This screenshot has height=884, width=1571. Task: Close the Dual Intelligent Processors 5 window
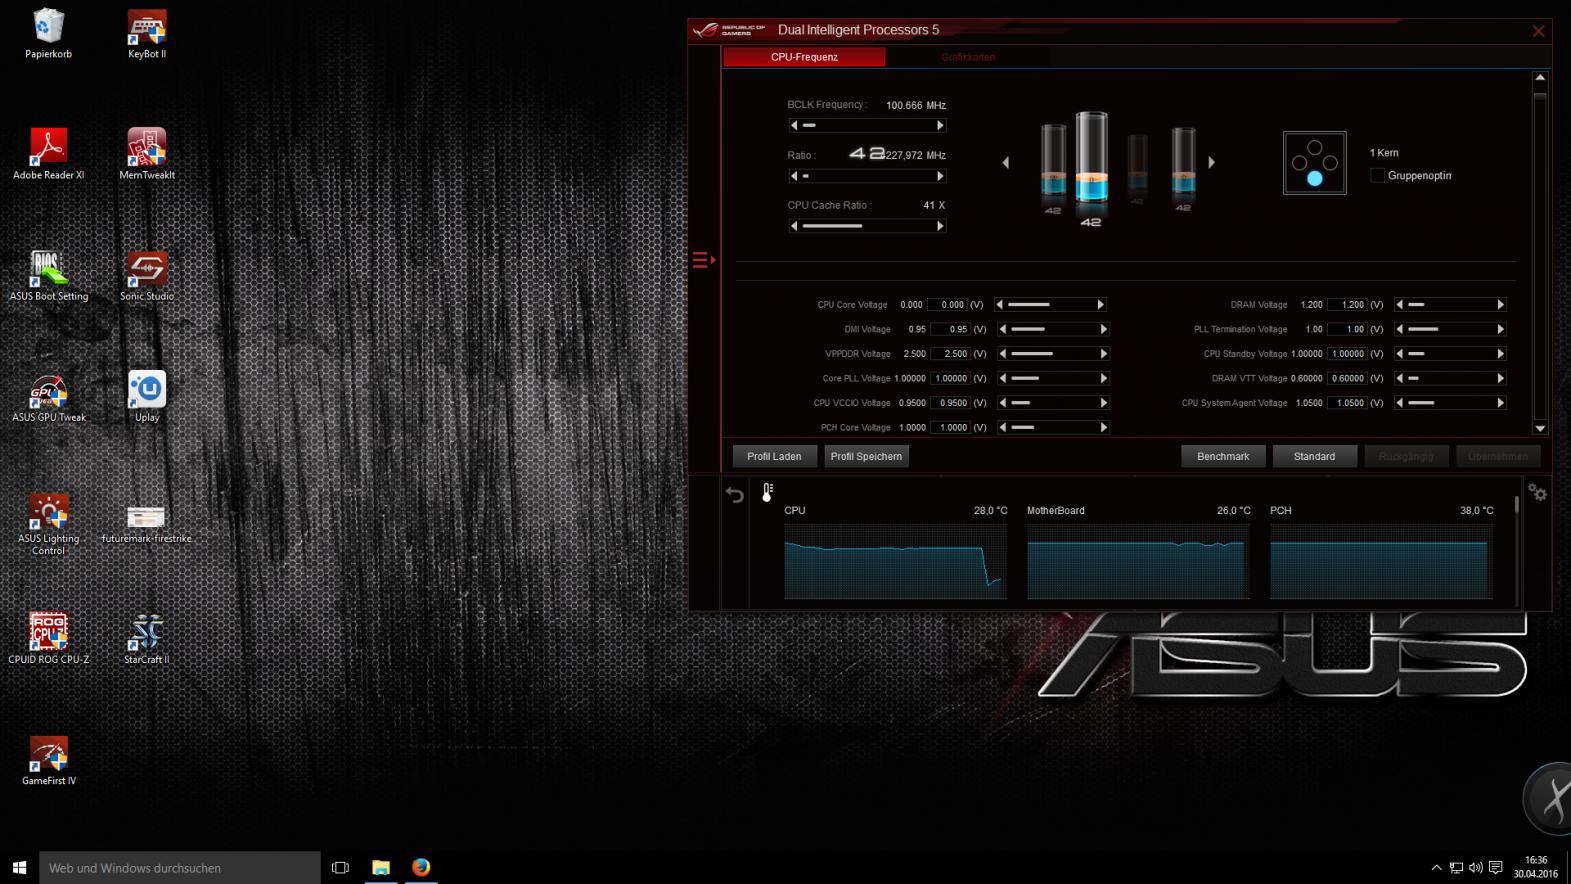pos(1538,31)
